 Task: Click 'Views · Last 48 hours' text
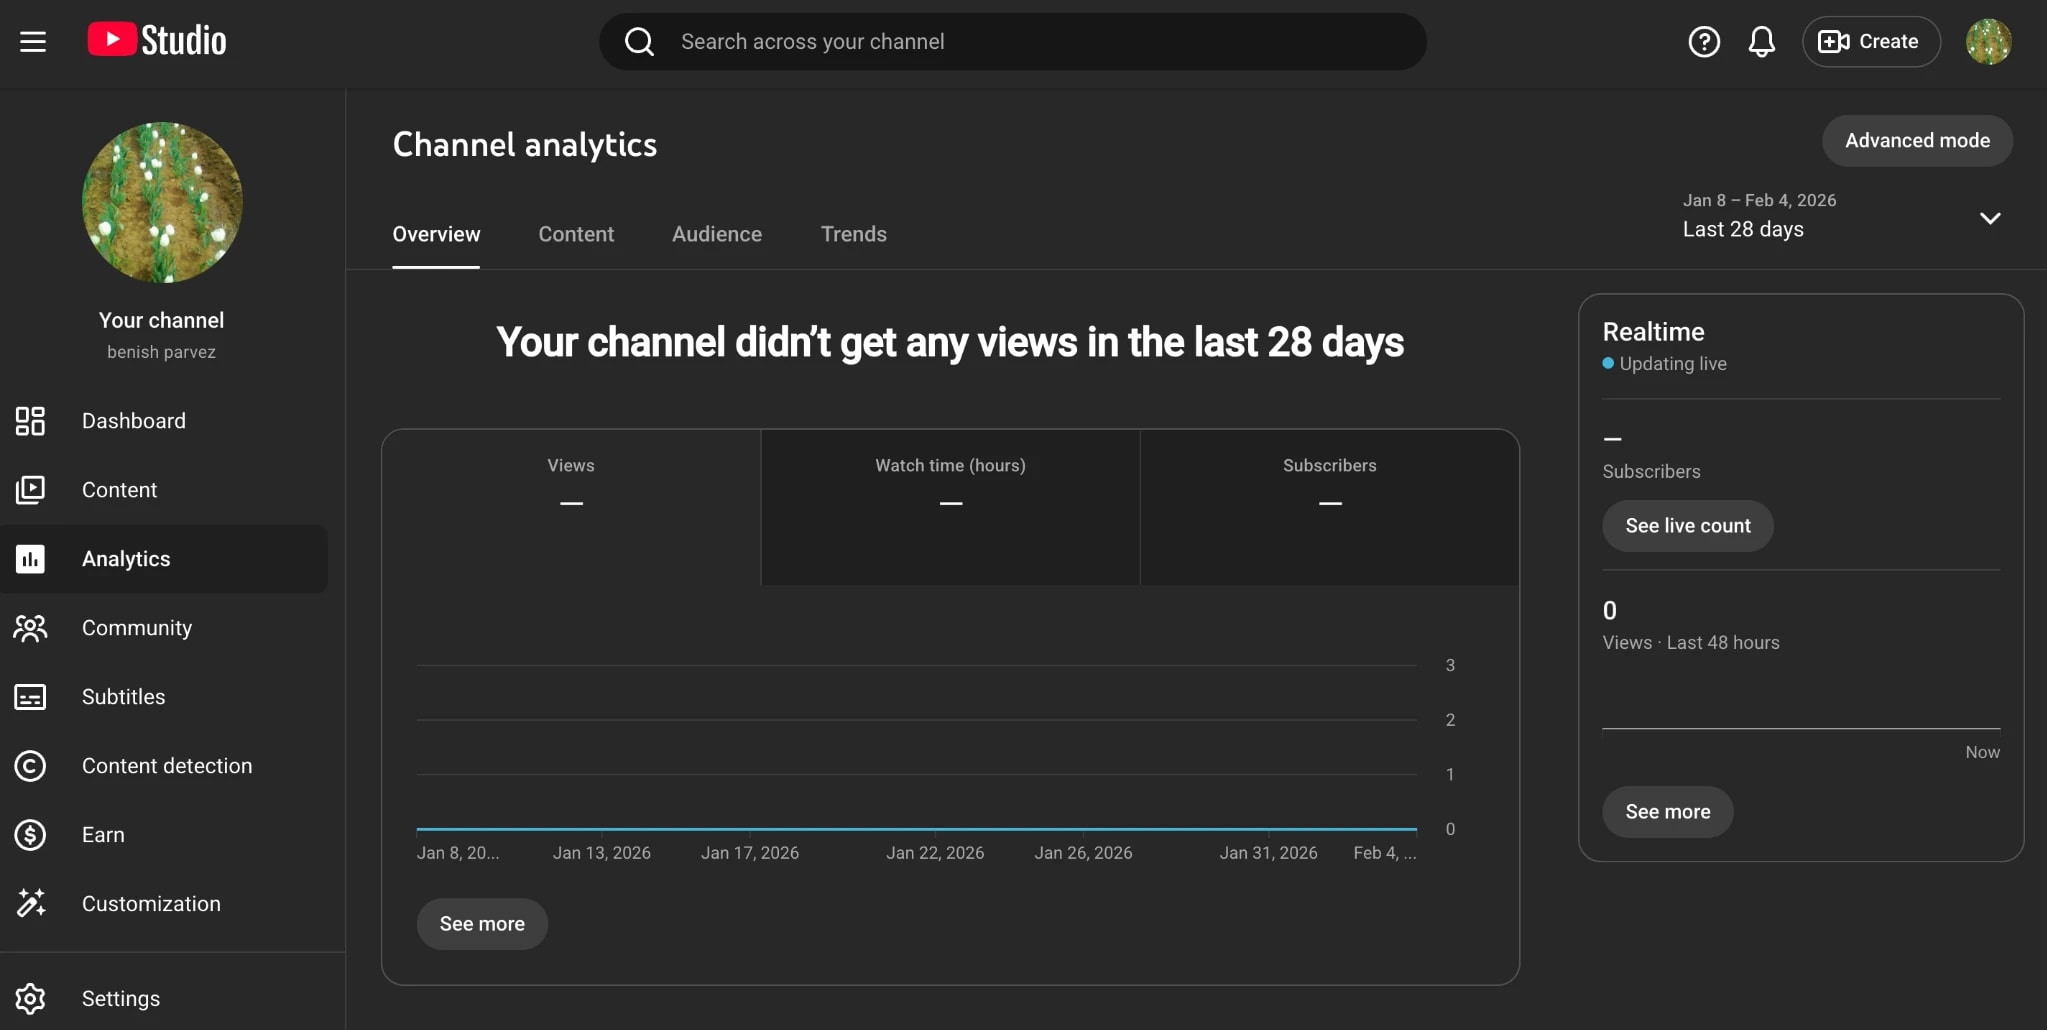(x=1691, y=643)
